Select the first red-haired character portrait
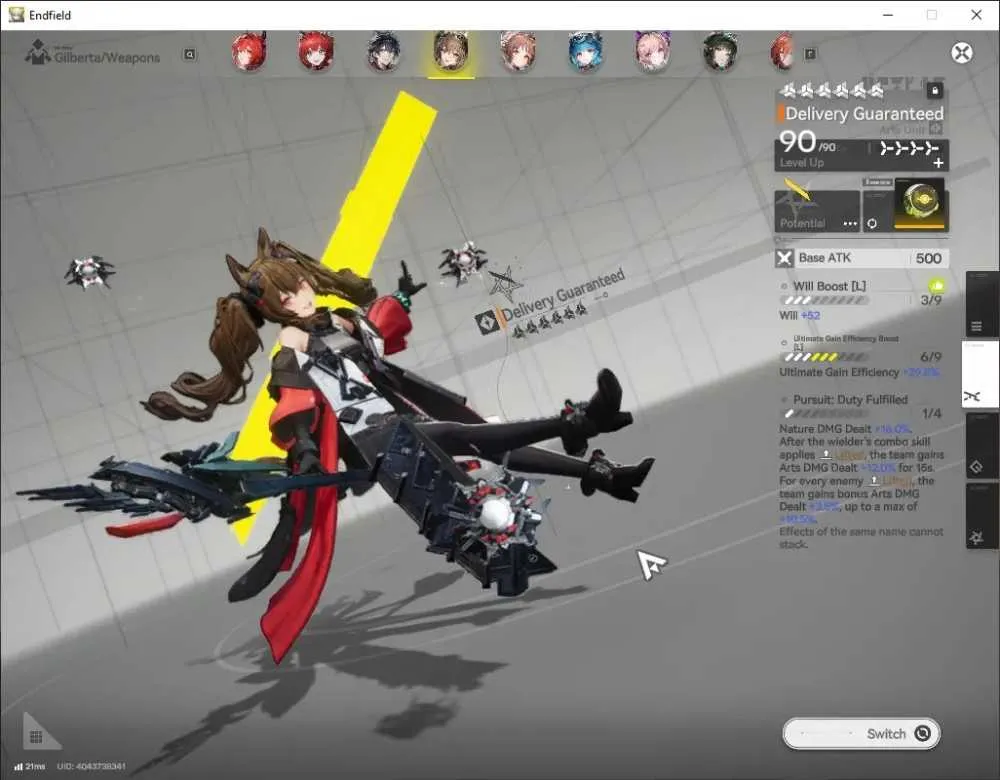Viewport: 1000px width, 780px height. point(249,52)
